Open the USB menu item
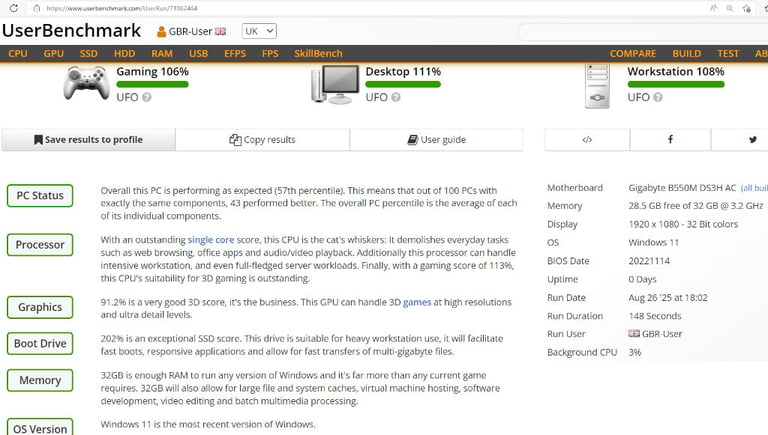 click(x=198, y=53)
